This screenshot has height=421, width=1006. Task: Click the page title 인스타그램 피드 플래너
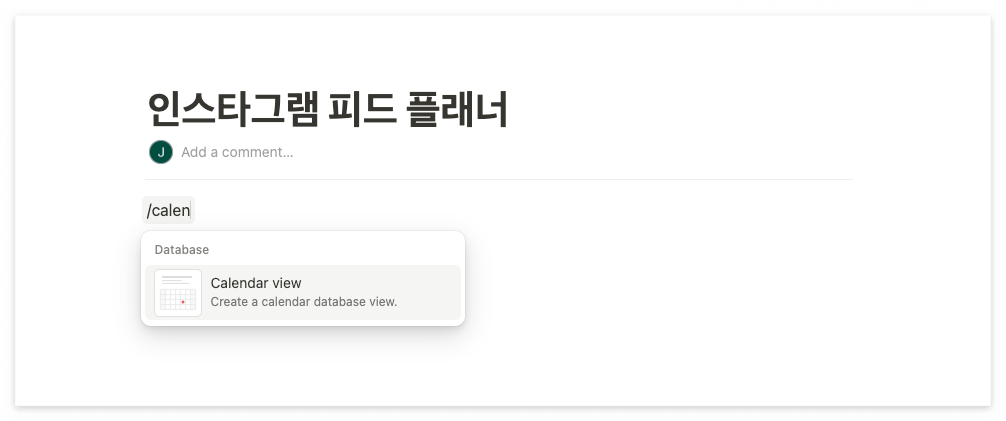tap(327, 110)
